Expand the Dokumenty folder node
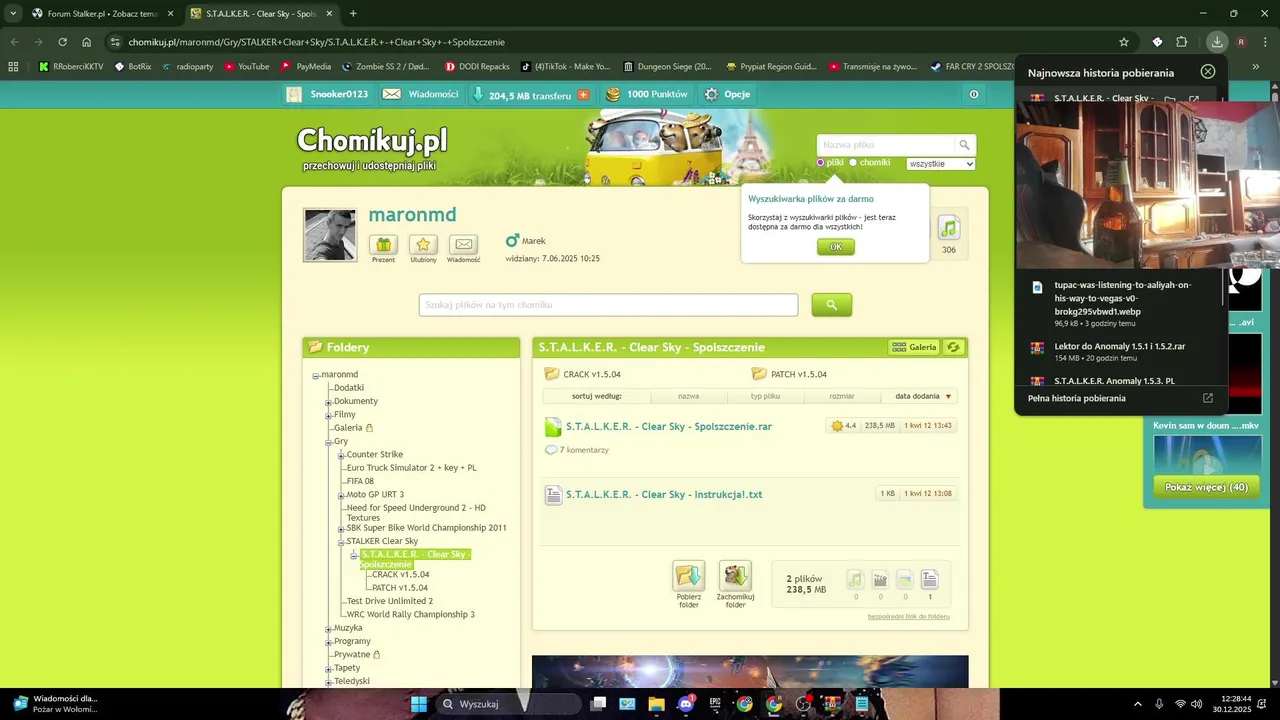Viewport: 1280px width, 720px height. 328,402
